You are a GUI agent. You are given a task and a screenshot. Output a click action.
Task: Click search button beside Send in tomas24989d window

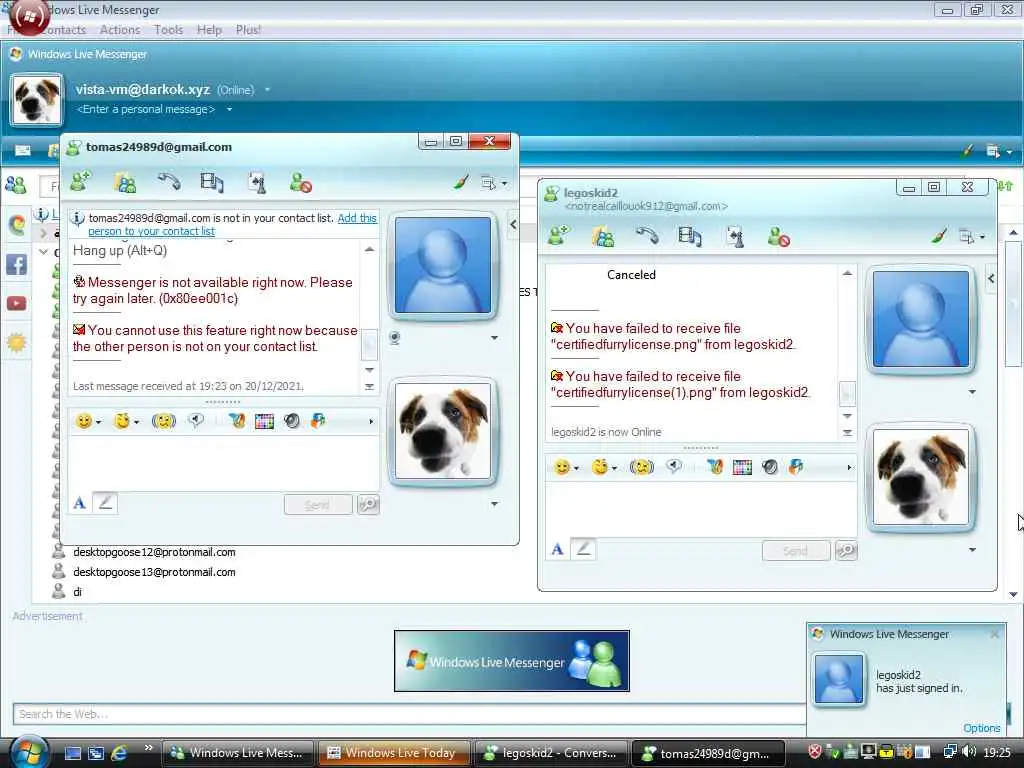tap(368, 504)
